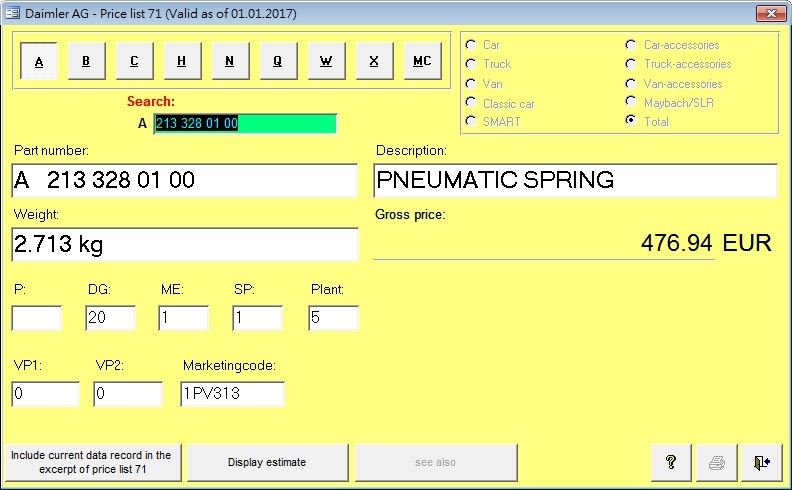Screen dimensions: 792x490
Task: Choose the Classic car option
Action: [471, 103]
